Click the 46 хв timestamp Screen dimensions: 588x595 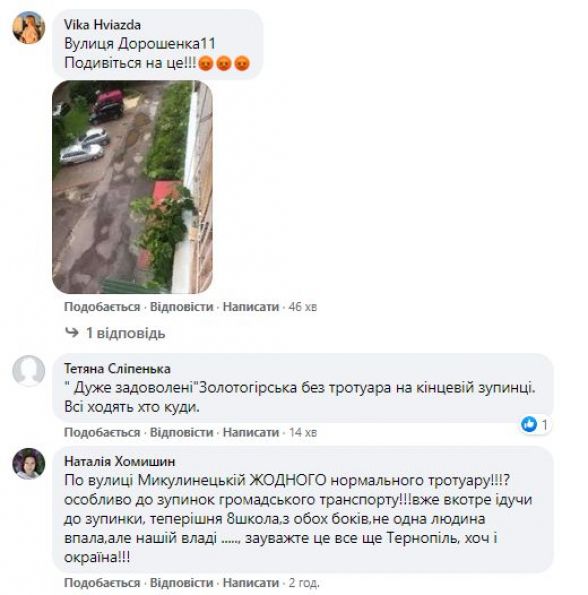coord(302,307)
